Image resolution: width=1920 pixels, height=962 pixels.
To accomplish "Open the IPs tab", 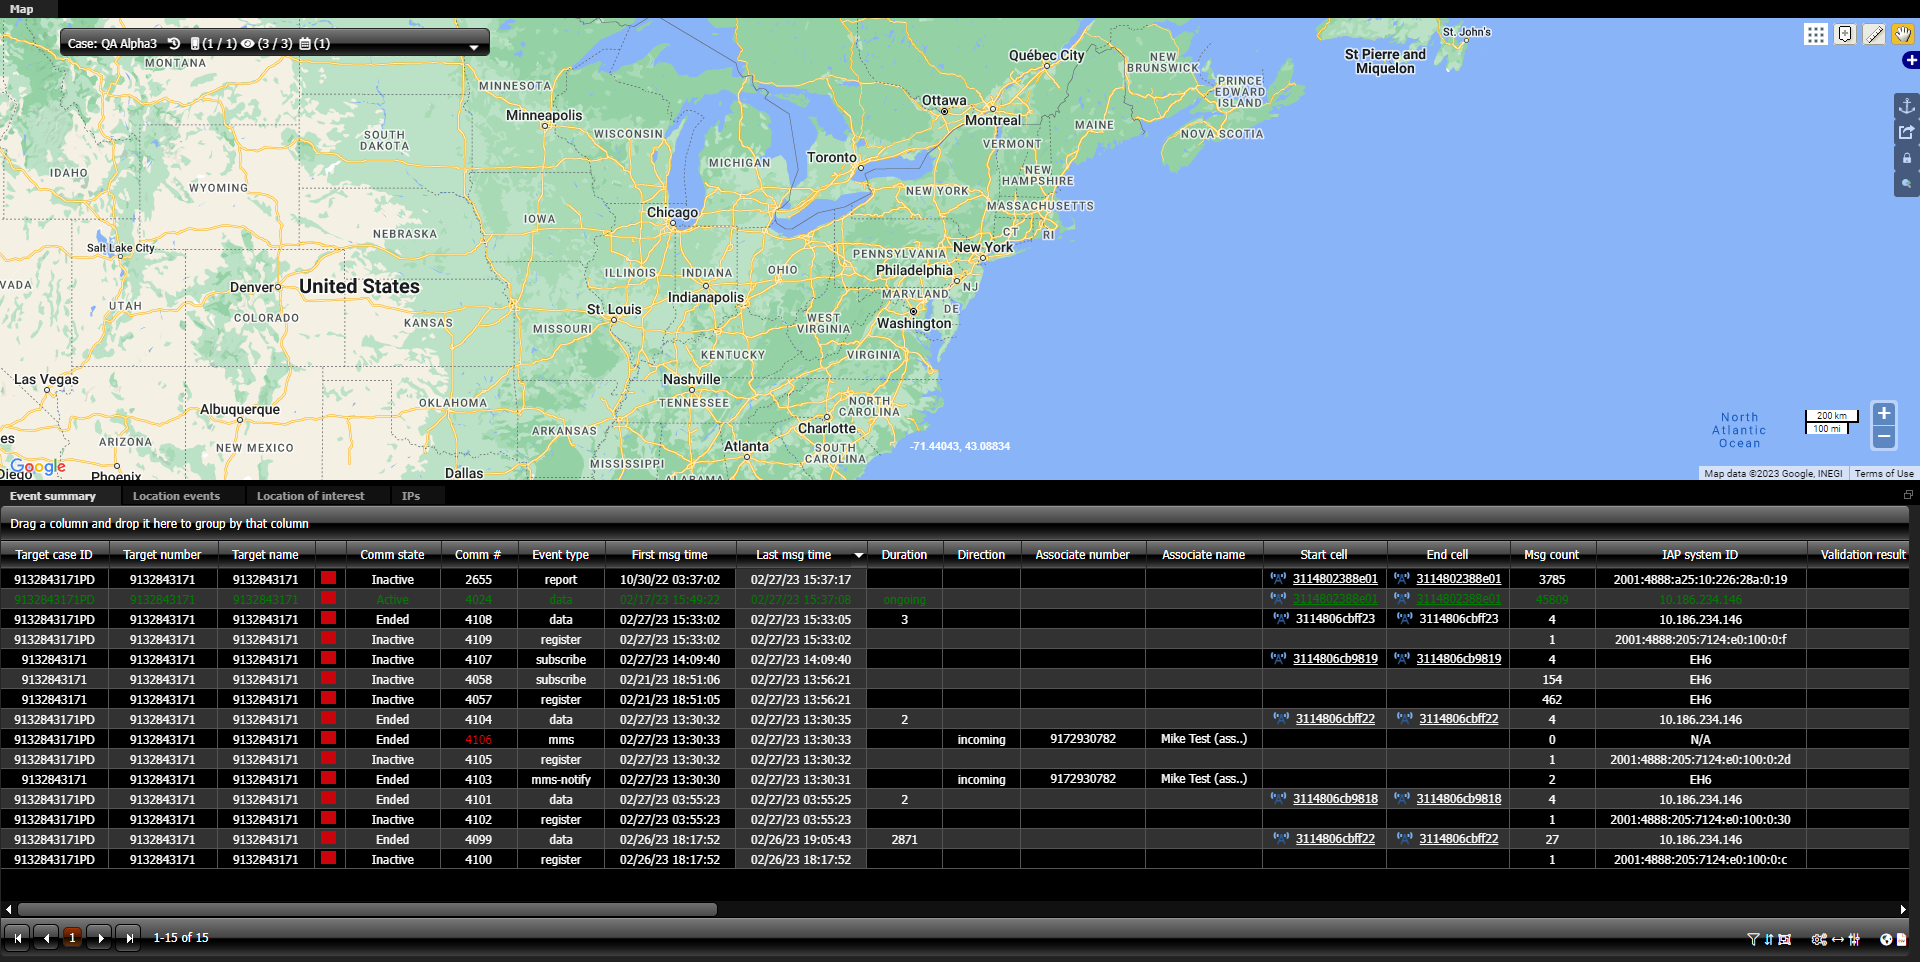I will point(411,496).
